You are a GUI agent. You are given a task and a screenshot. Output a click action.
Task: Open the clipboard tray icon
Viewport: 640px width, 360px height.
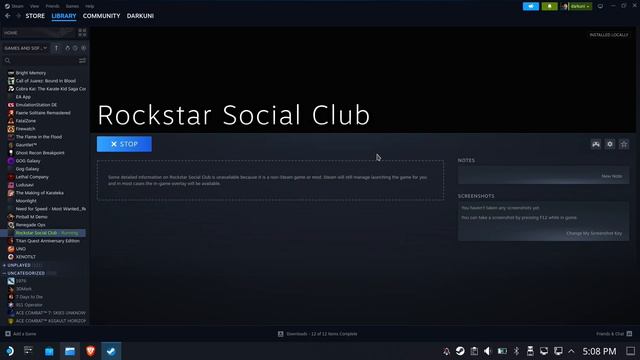[474, 351]
